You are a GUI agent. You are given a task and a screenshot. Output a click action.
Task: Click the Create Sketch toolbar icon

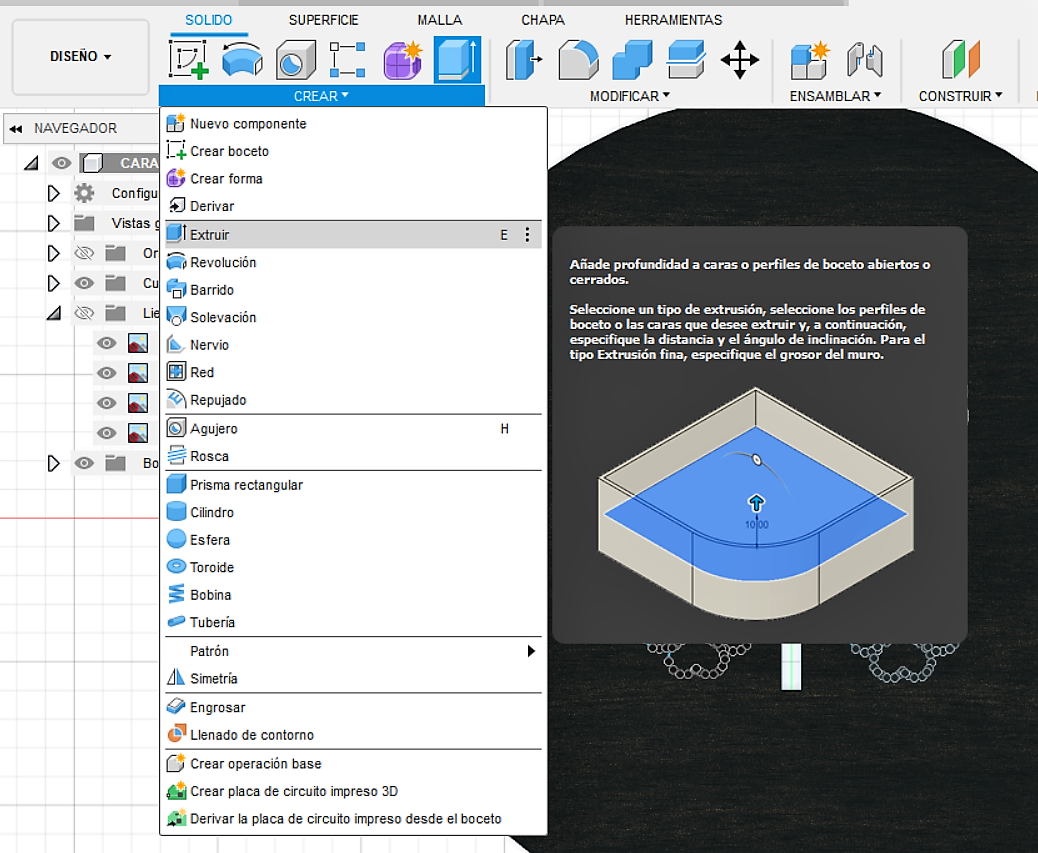189,60
